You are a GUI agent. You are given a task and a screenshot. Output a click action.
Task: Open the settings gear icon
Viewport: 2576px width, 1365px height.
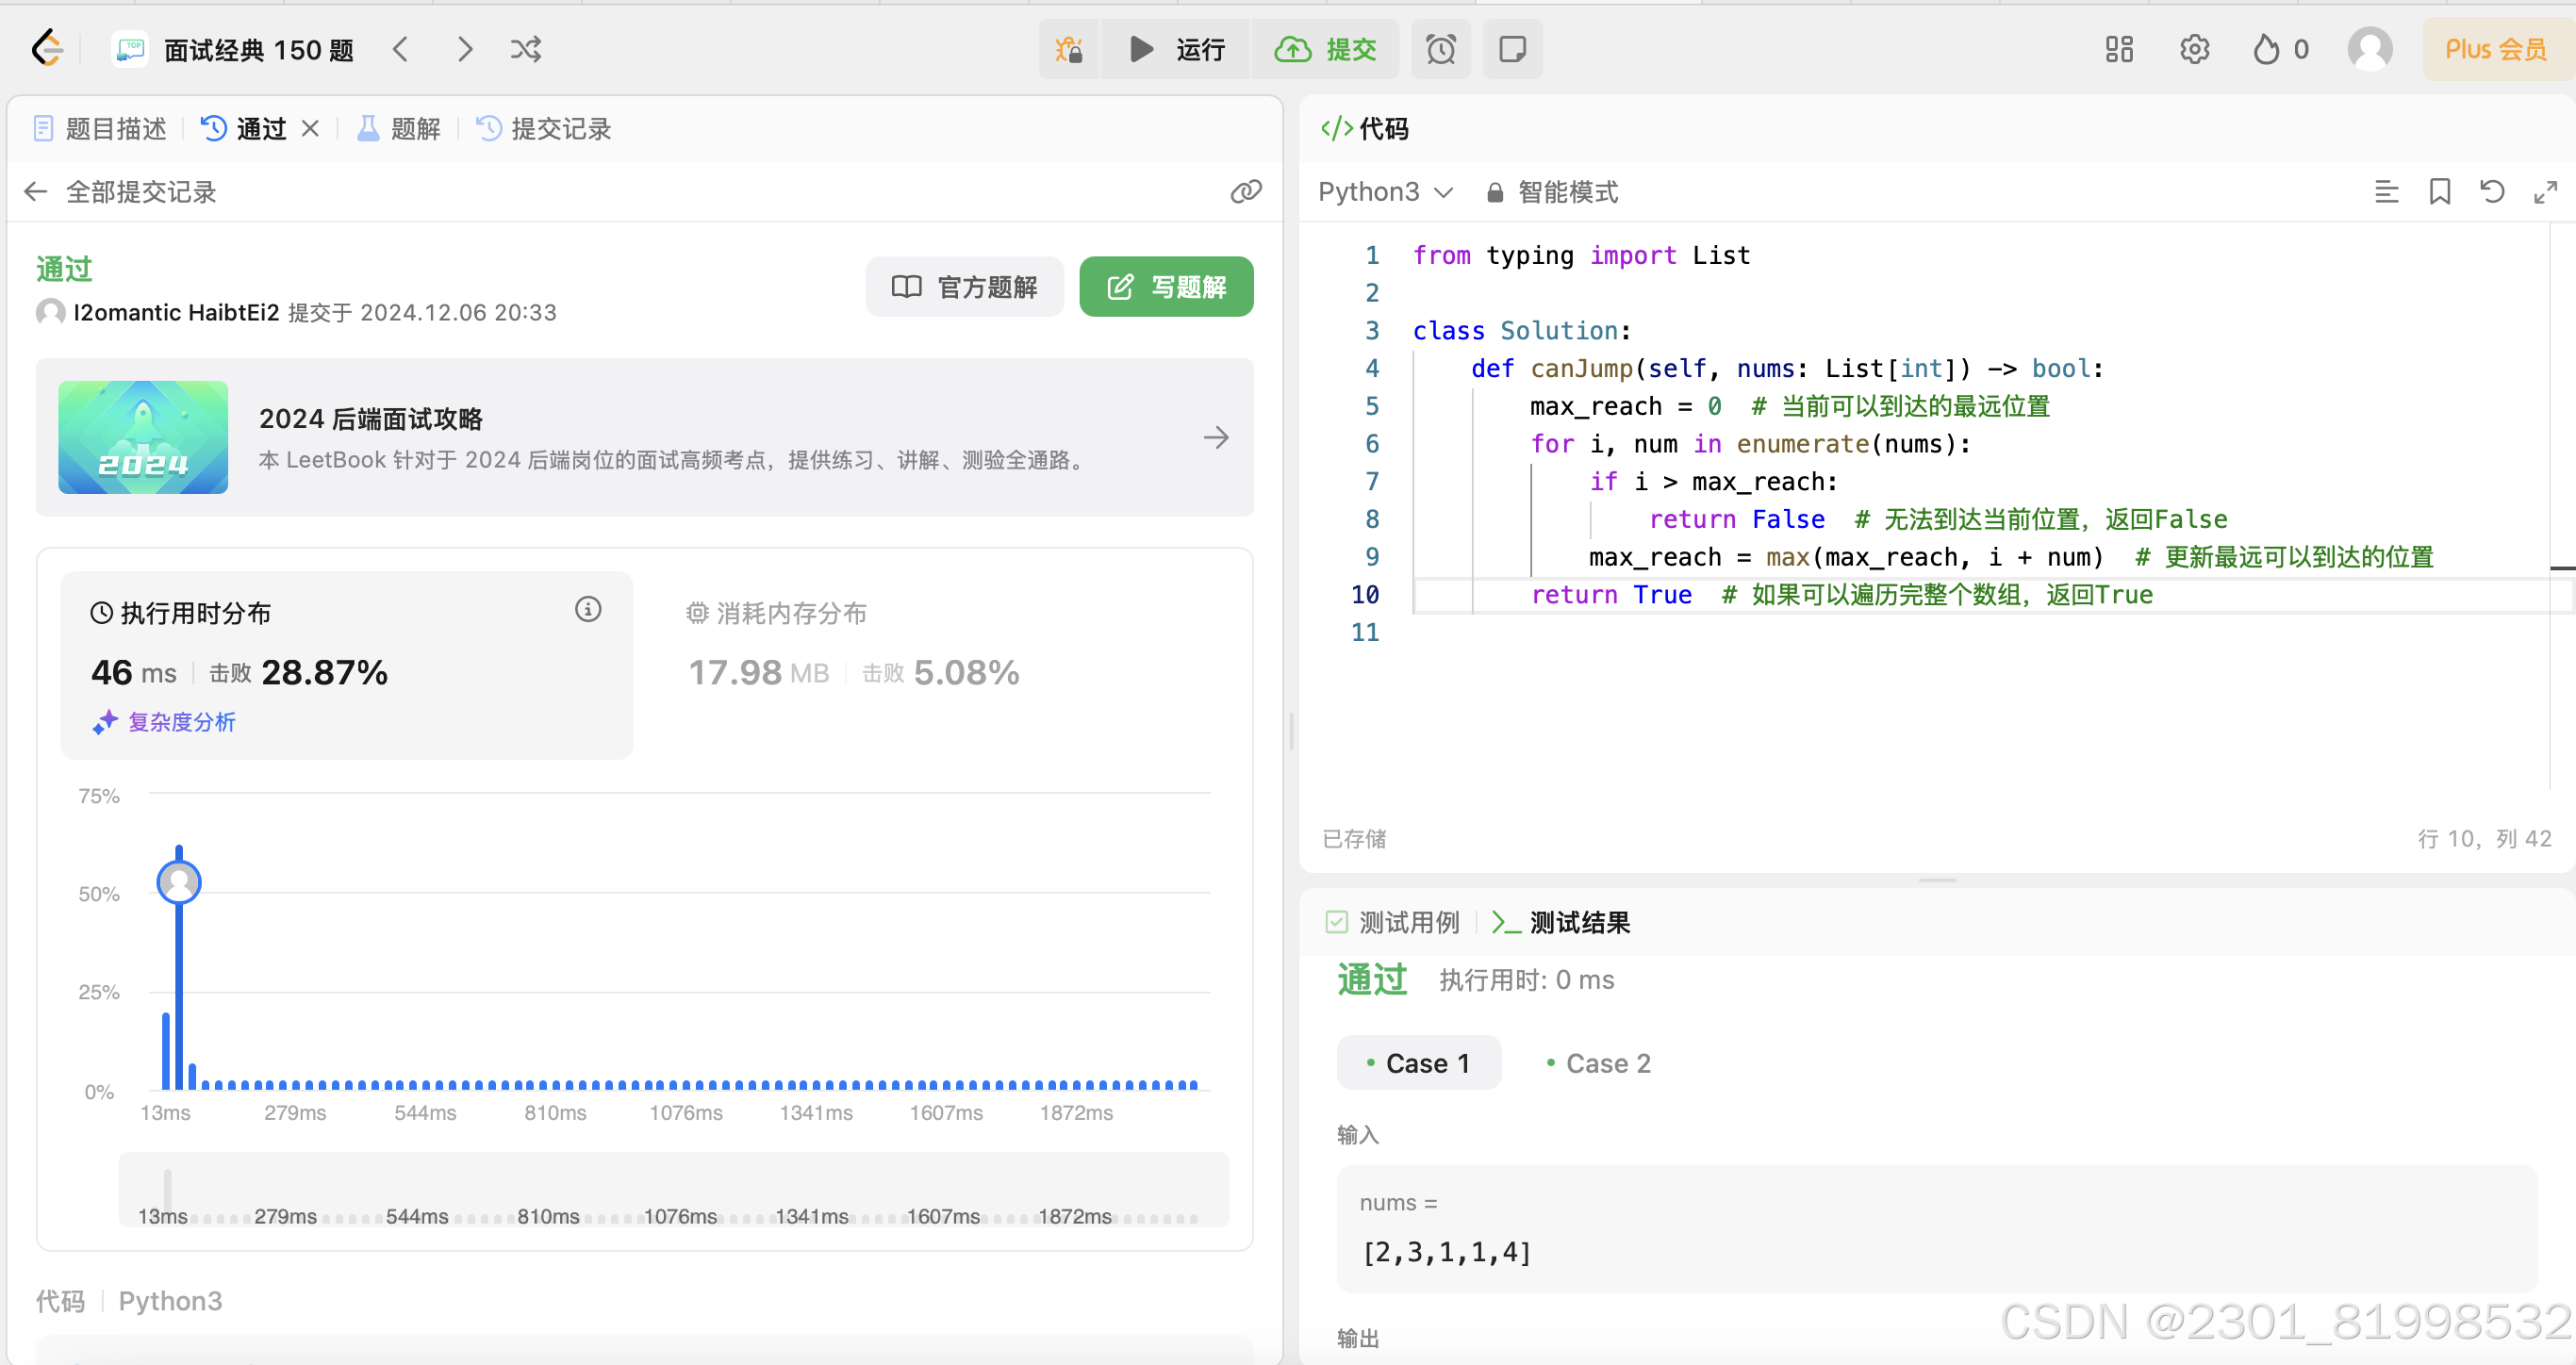point(2194,49)
